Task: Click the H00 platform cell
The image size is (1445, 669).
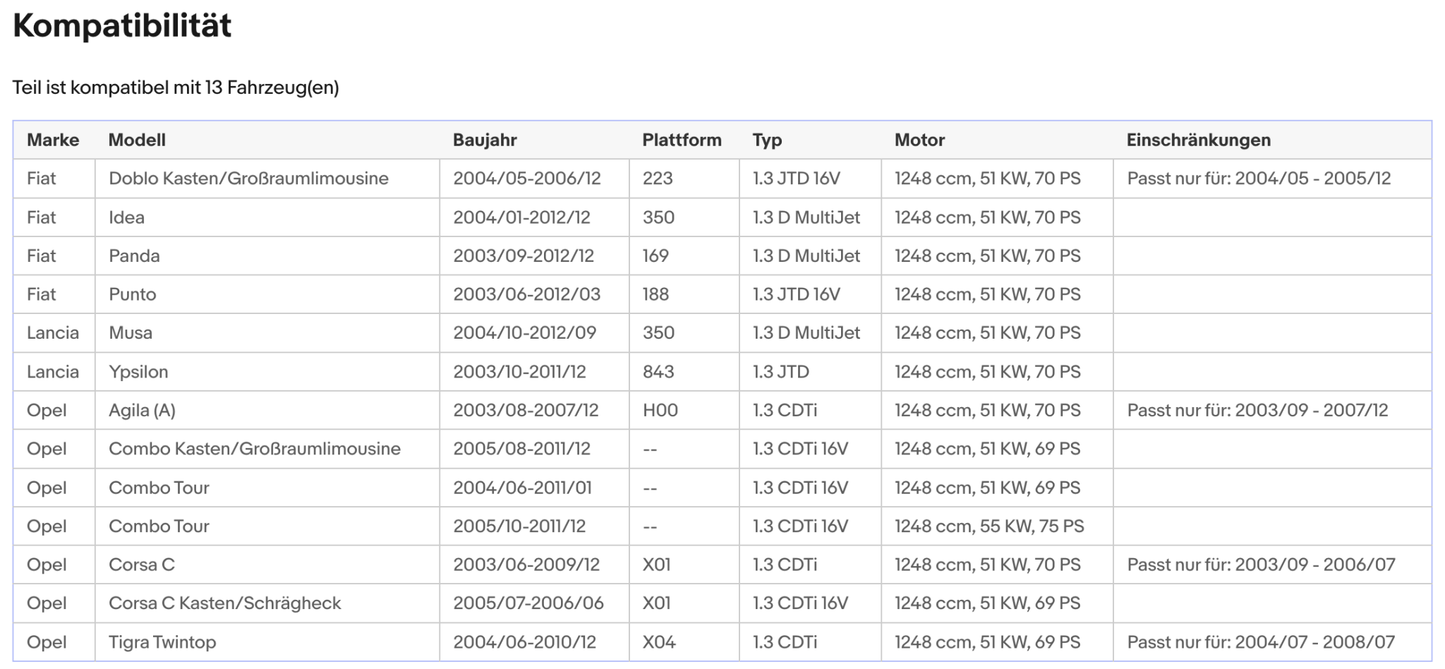Action: [x=660, y=410]
